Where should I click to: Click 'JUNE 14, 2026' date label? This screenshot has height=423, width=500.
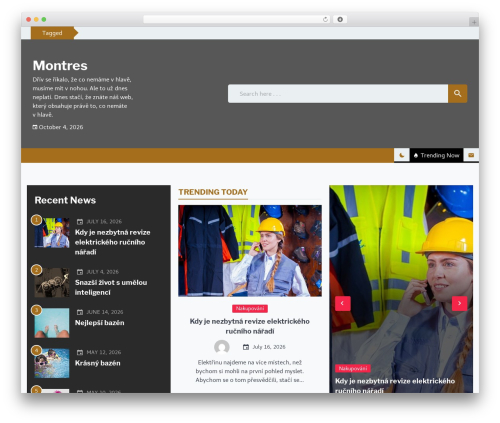(105, 312)
